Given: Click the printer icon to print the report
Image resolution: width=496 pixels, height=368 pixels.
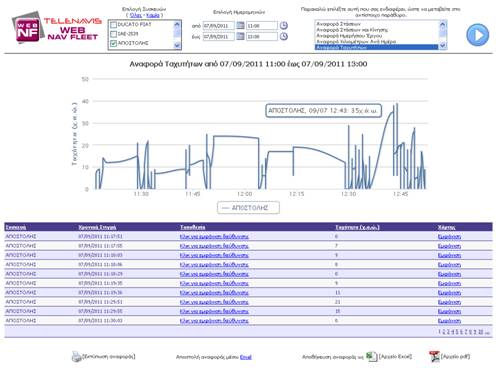Looking at the screenshot, I should tap(76, 357).
